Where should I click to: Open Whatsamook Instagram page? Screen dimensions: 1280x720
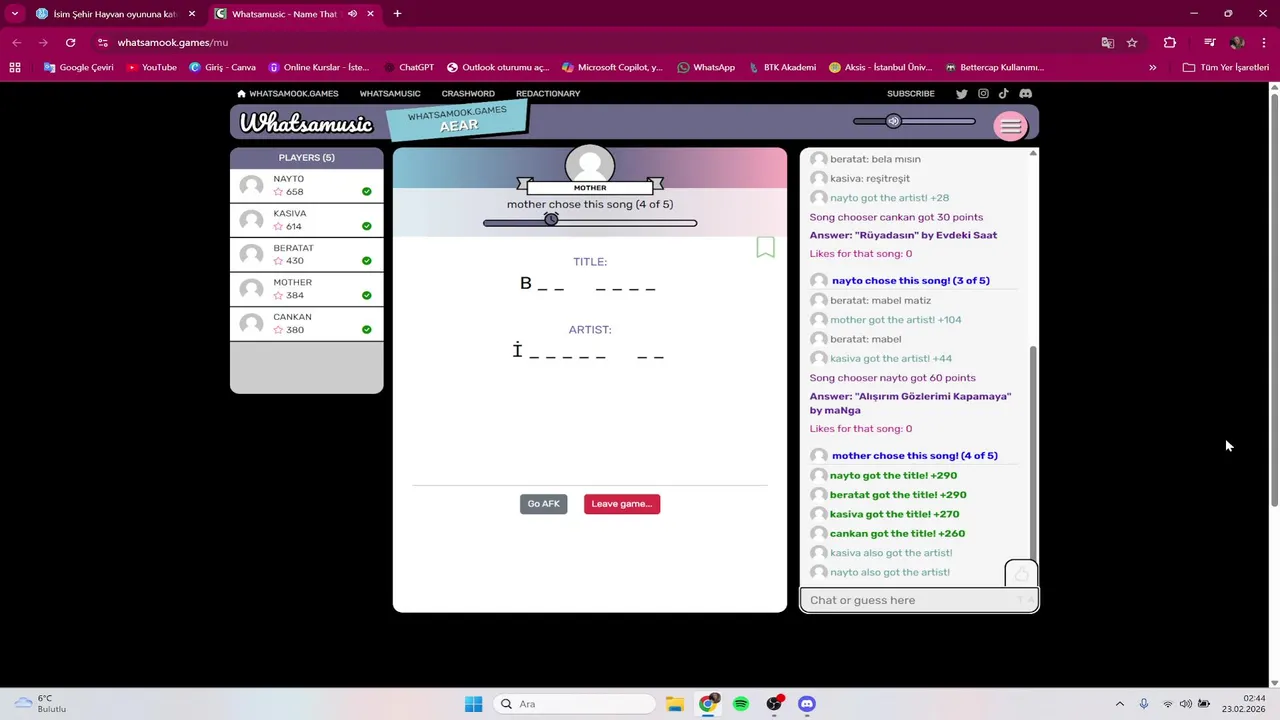point(983,94)
